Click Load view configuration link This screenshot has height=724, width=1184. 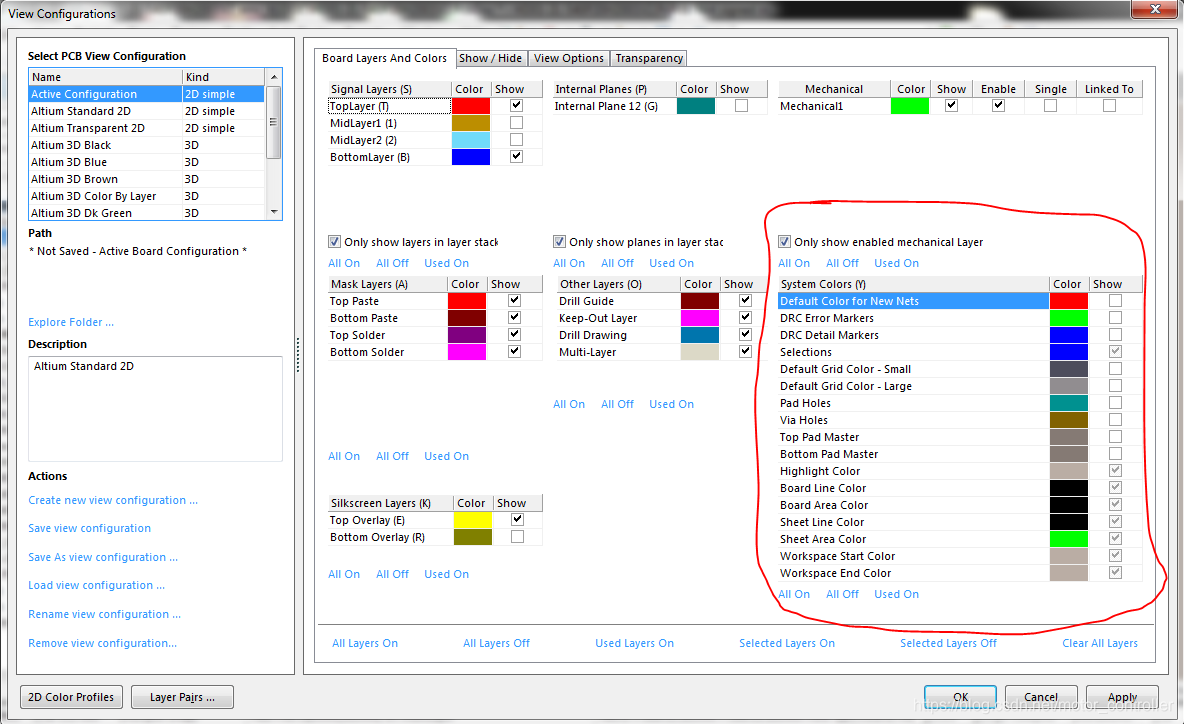[x=96, y=585]
